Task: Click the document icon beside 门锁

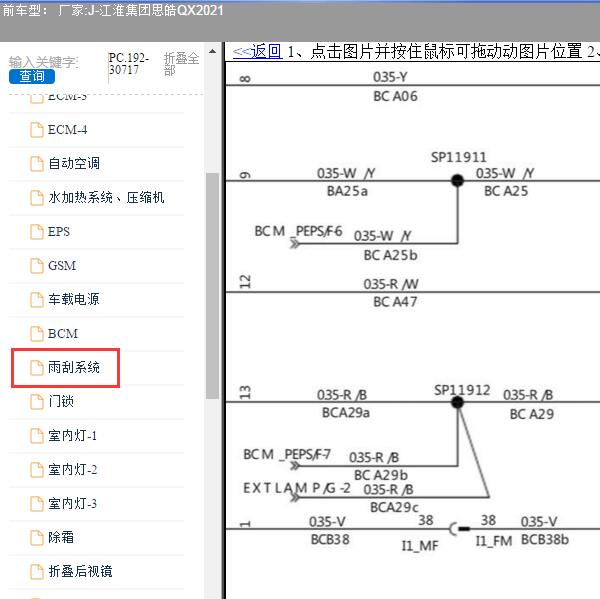Action: click(x=37, y=401)
